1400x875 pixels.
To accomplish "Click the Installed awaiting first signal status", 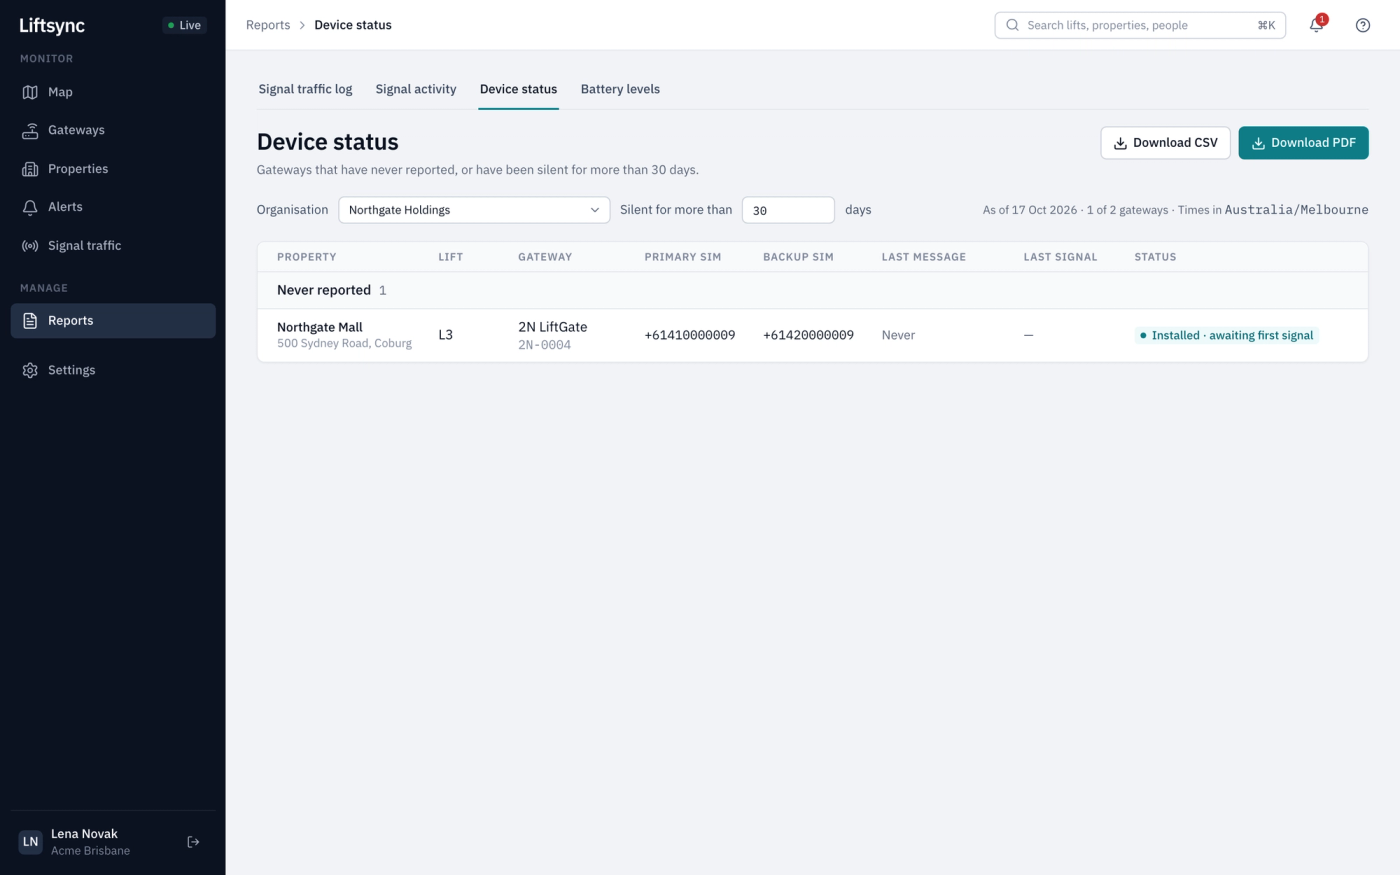I will coord(1227,335).
